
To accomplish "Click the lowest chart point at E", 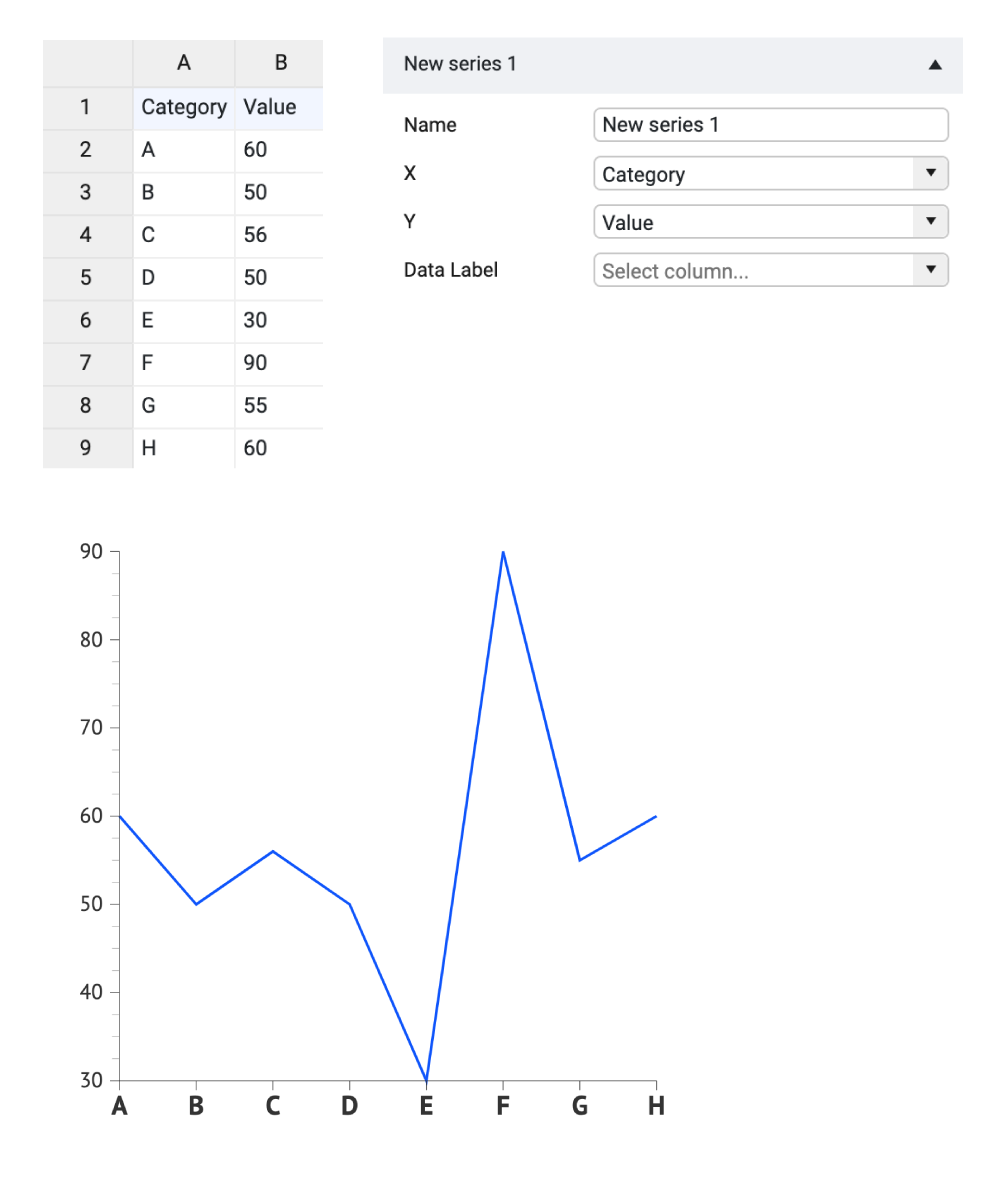I will click(x=426, y=1078).
